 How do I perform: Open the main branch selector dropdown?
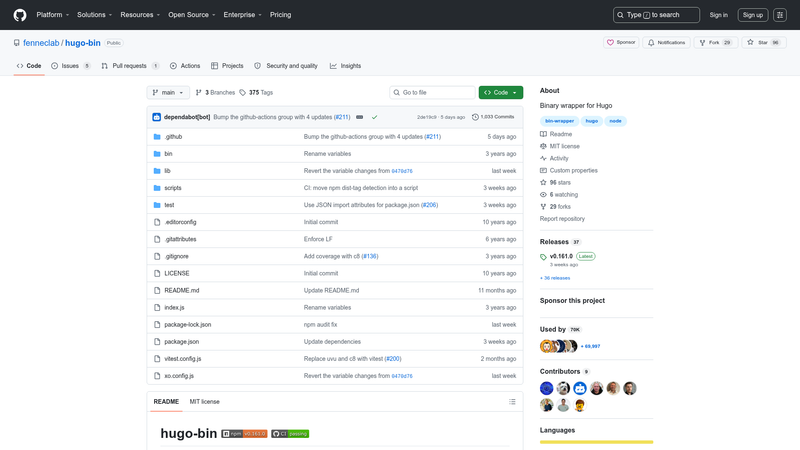[168, 92]
